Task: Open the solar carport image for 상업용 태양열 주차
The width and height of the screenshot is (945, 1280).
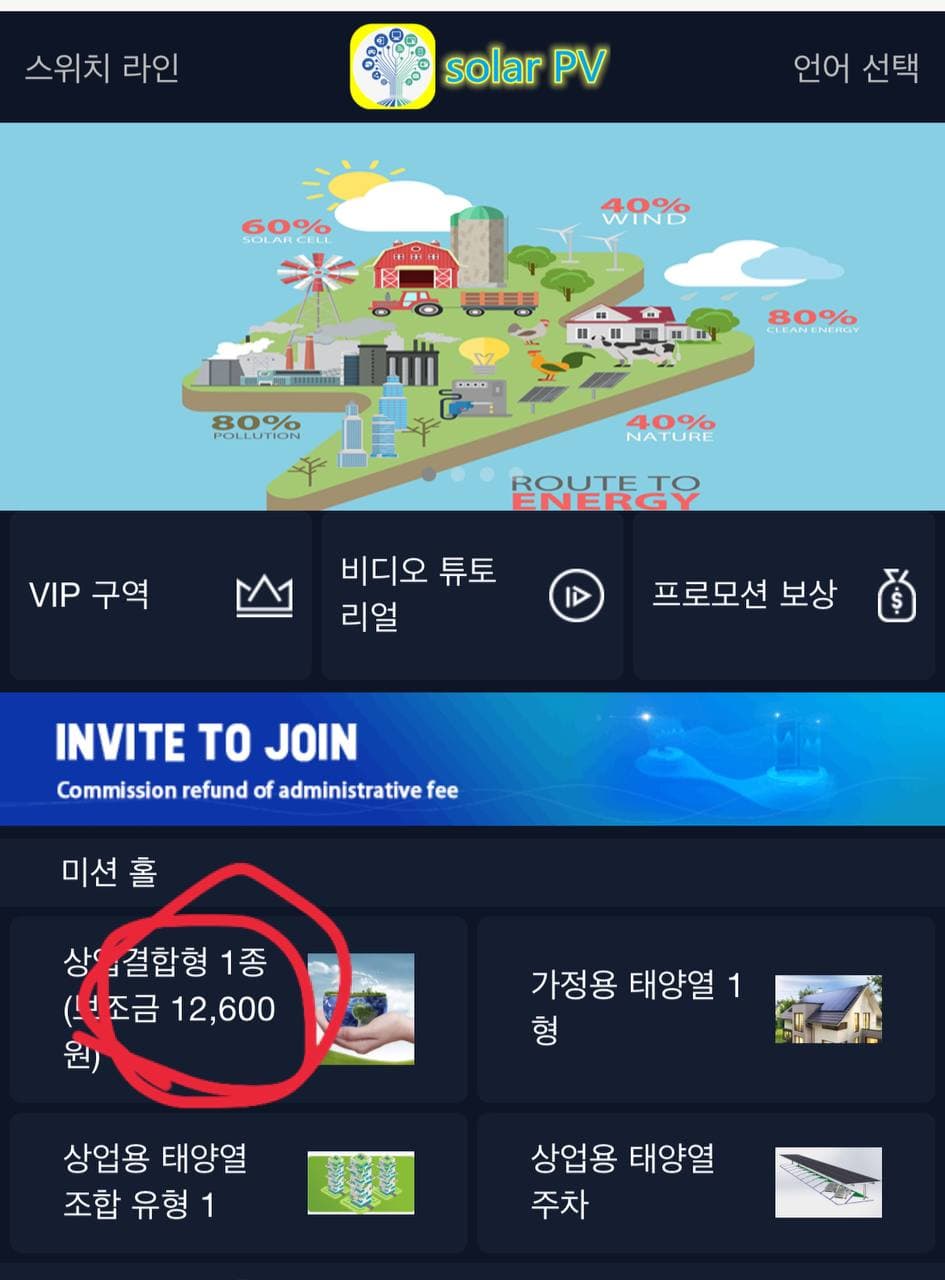Action: 828,1182
